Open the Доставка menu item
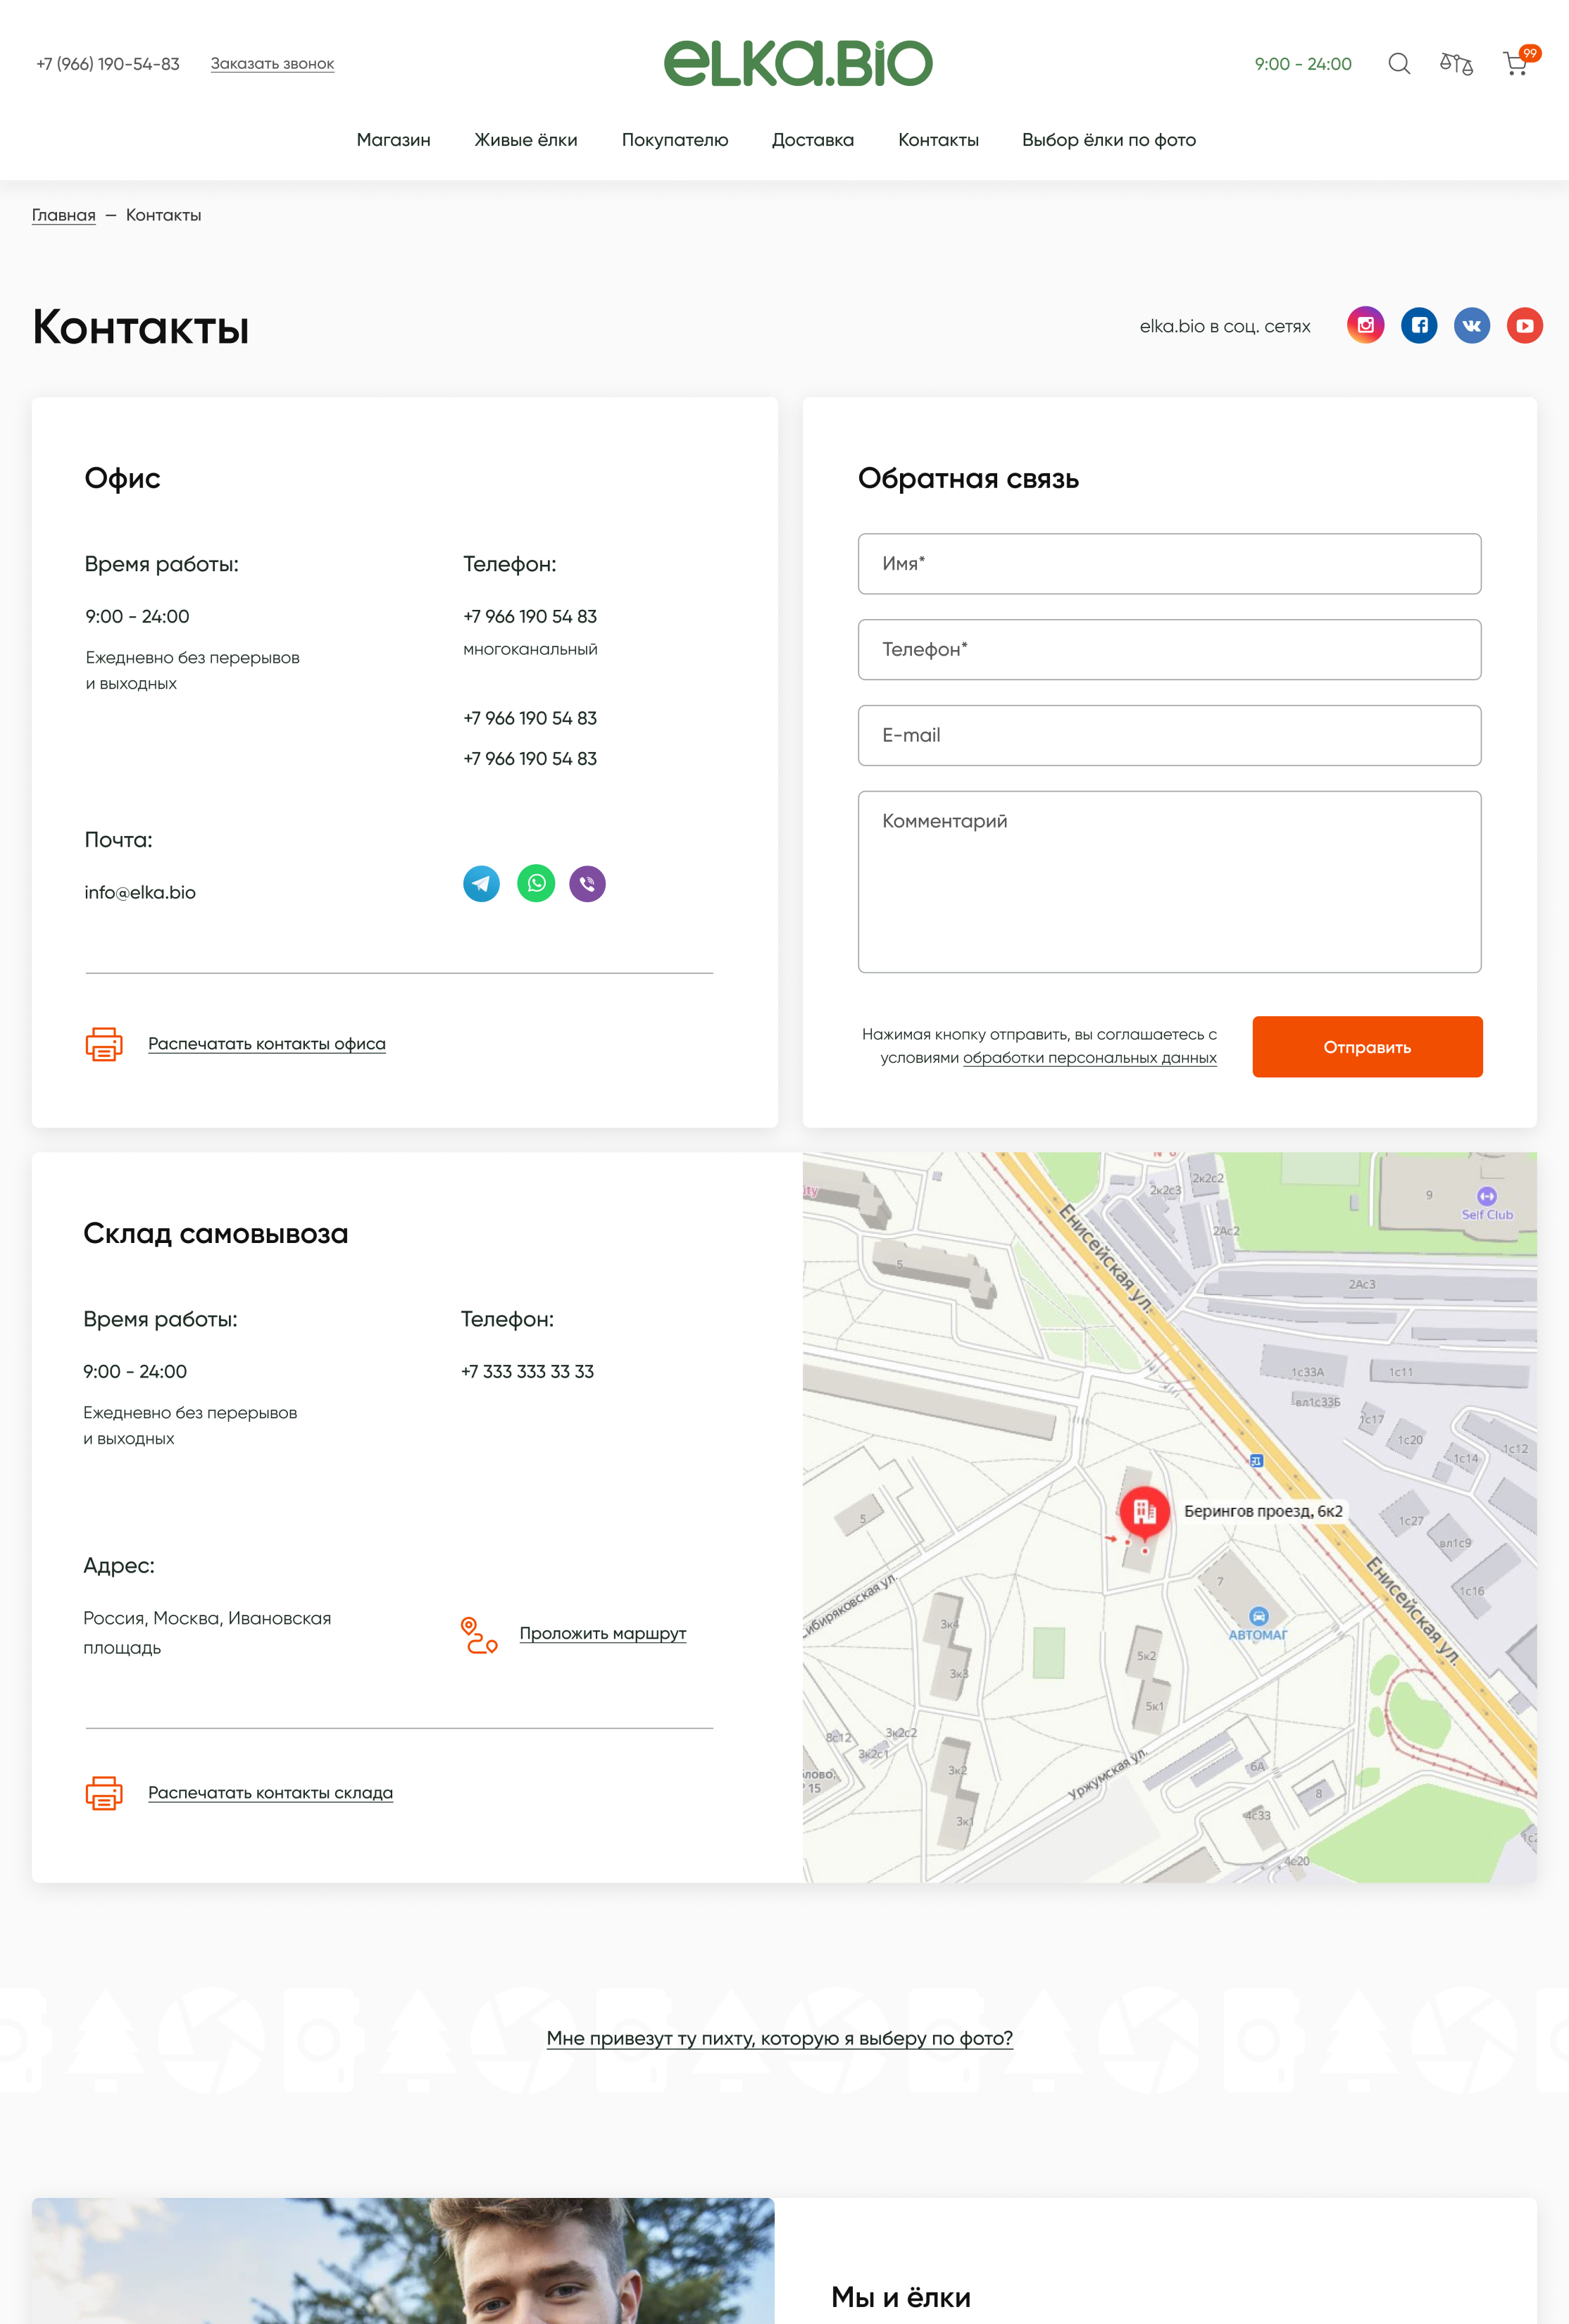This screenshot has width=1569, height=2324. (813, 140)
